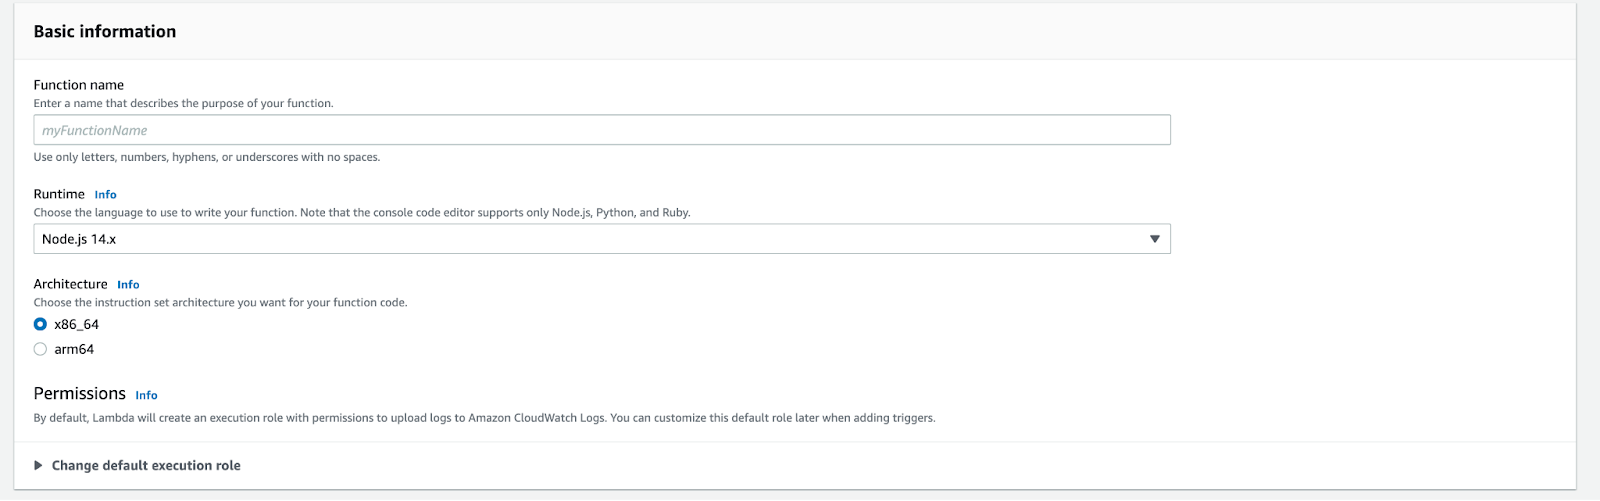This screenshot has width=1600, height=501.
Task: Select the arm64 radio button
Action: [x=40, y=349]
